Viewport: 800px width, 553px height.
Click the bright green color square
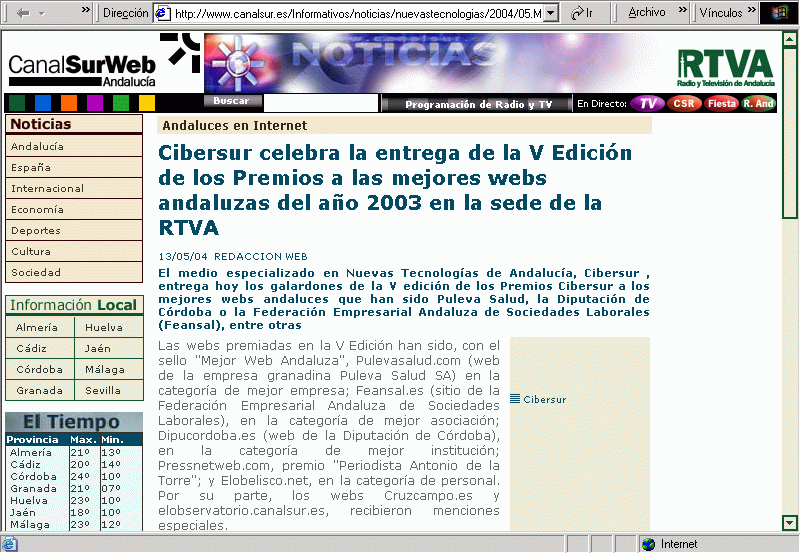coord(121,103)
